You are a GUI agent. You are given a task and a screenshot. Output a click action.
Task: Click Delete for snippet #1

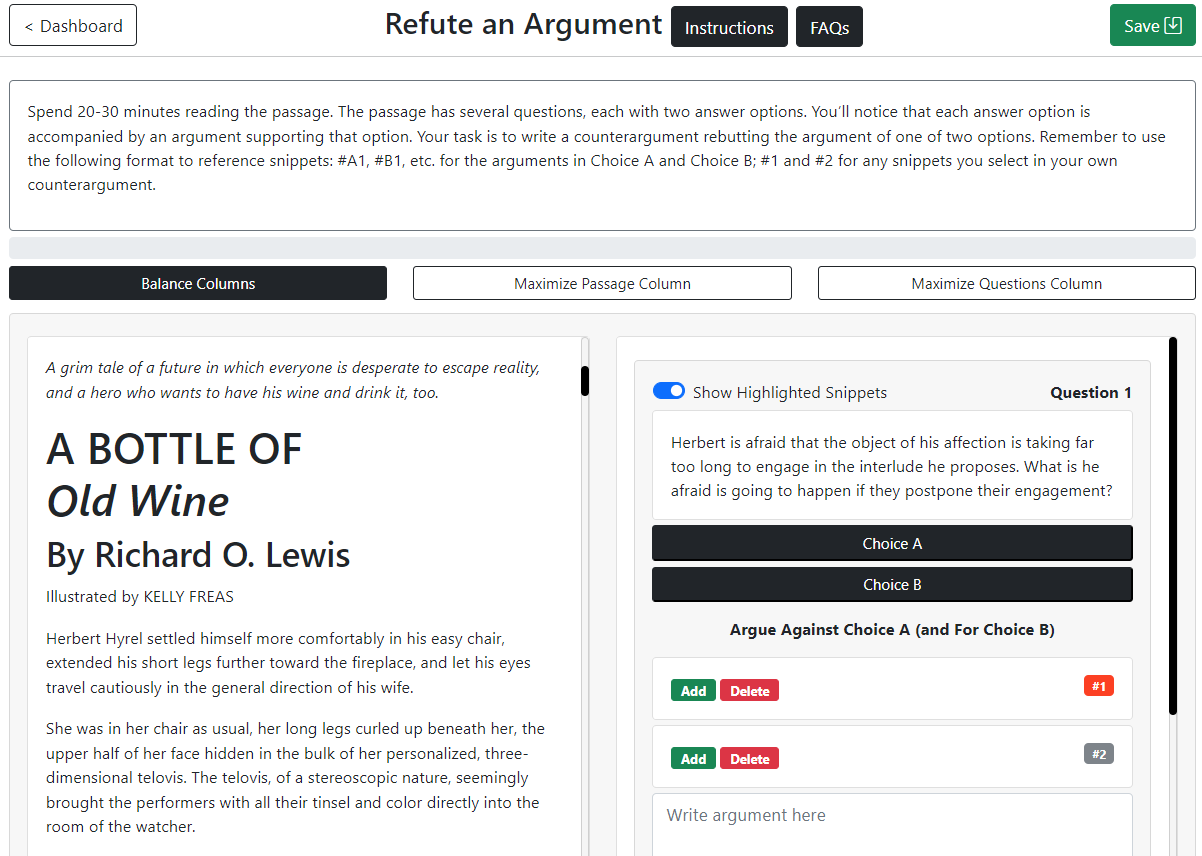click(749, 691)
